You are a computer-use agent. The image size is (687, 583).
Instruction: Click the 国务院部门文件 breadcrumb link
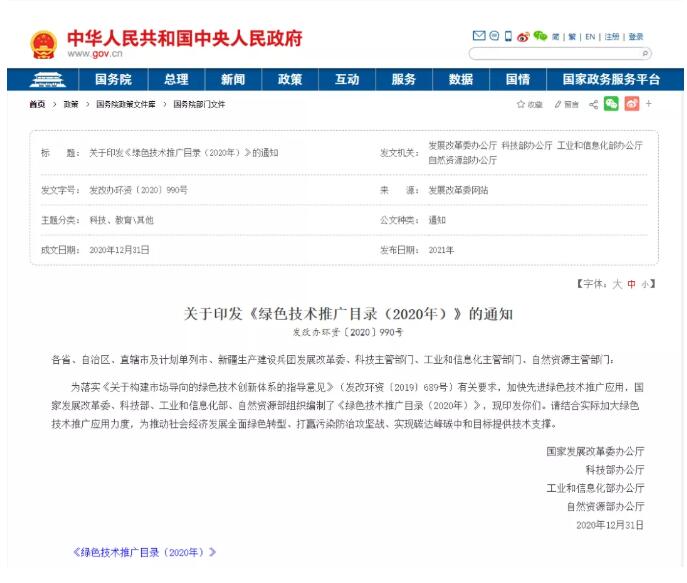[199, 104]
